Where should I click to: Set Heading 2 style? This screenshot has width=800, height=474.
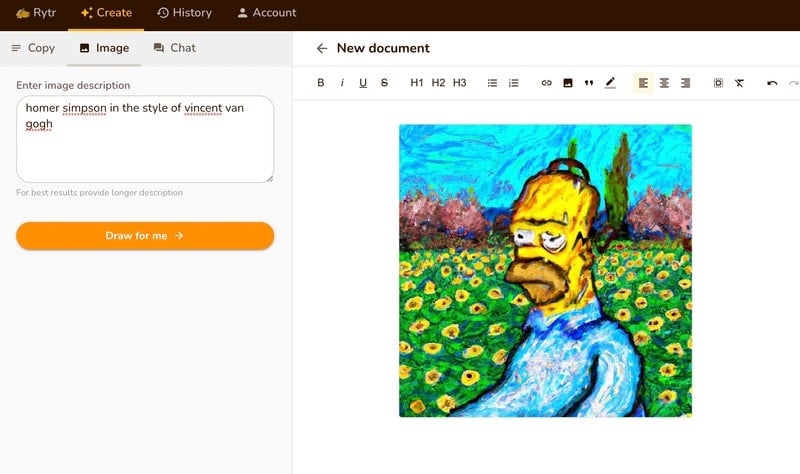pos(438,83)
